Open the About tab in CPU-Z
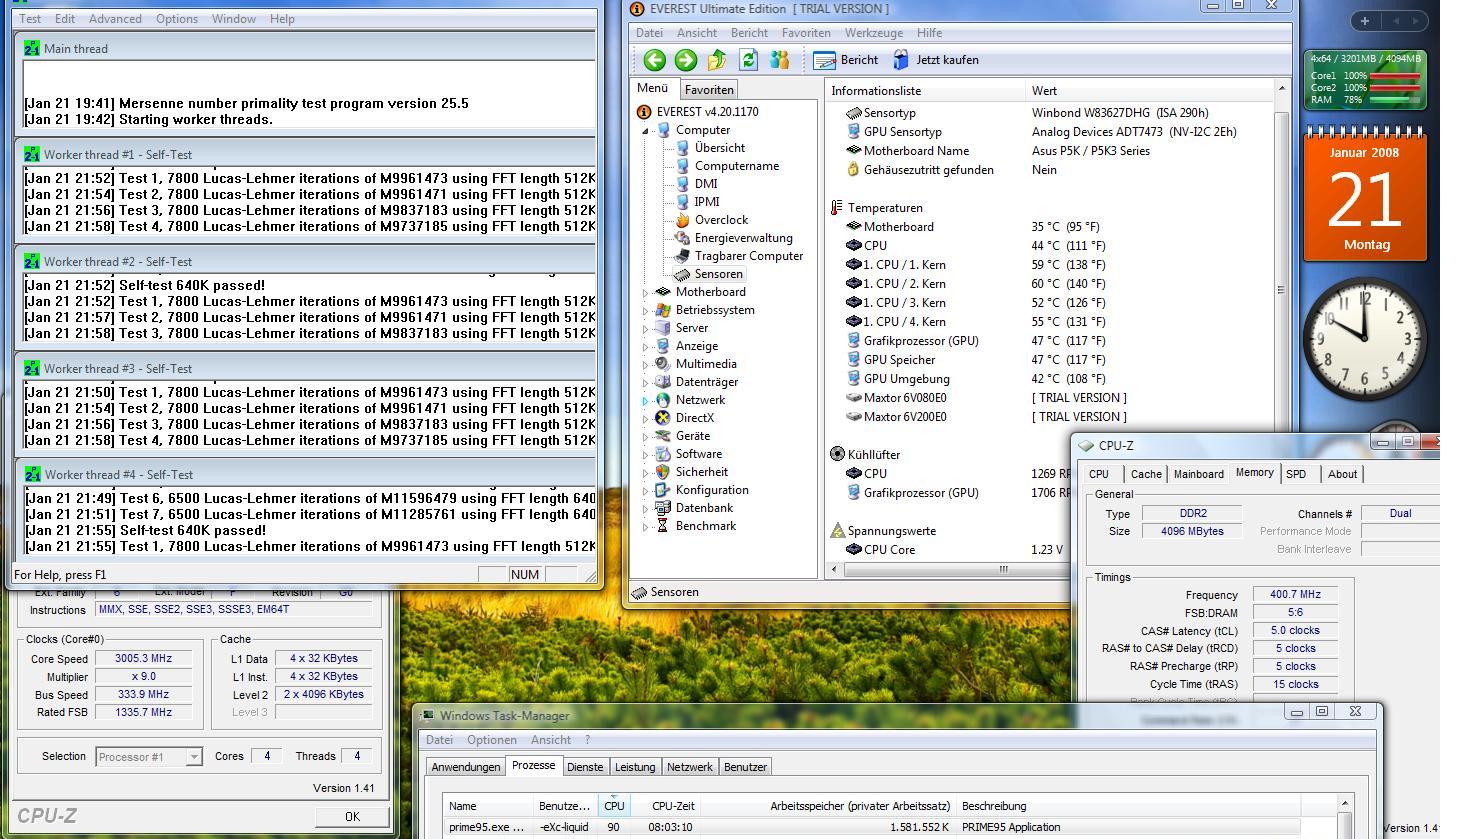Screen dimensions: 1461x839 click(1342, 474)
